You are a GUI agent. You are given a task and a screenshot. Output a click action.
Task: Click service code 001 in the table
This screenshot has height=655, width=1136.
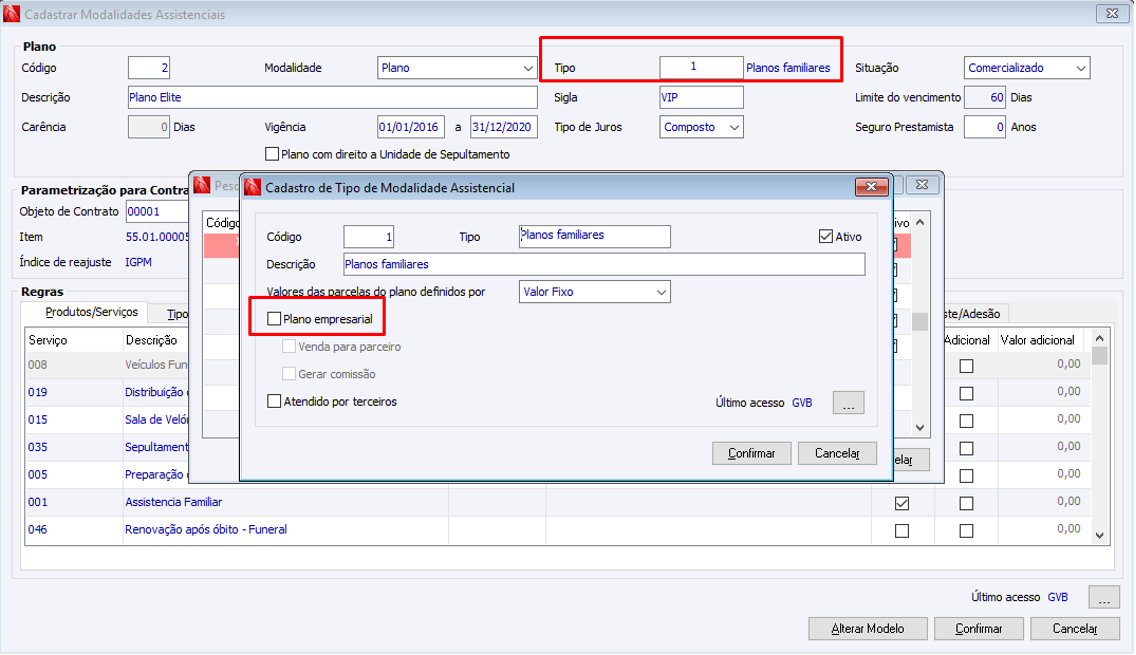tap(38, 502)
